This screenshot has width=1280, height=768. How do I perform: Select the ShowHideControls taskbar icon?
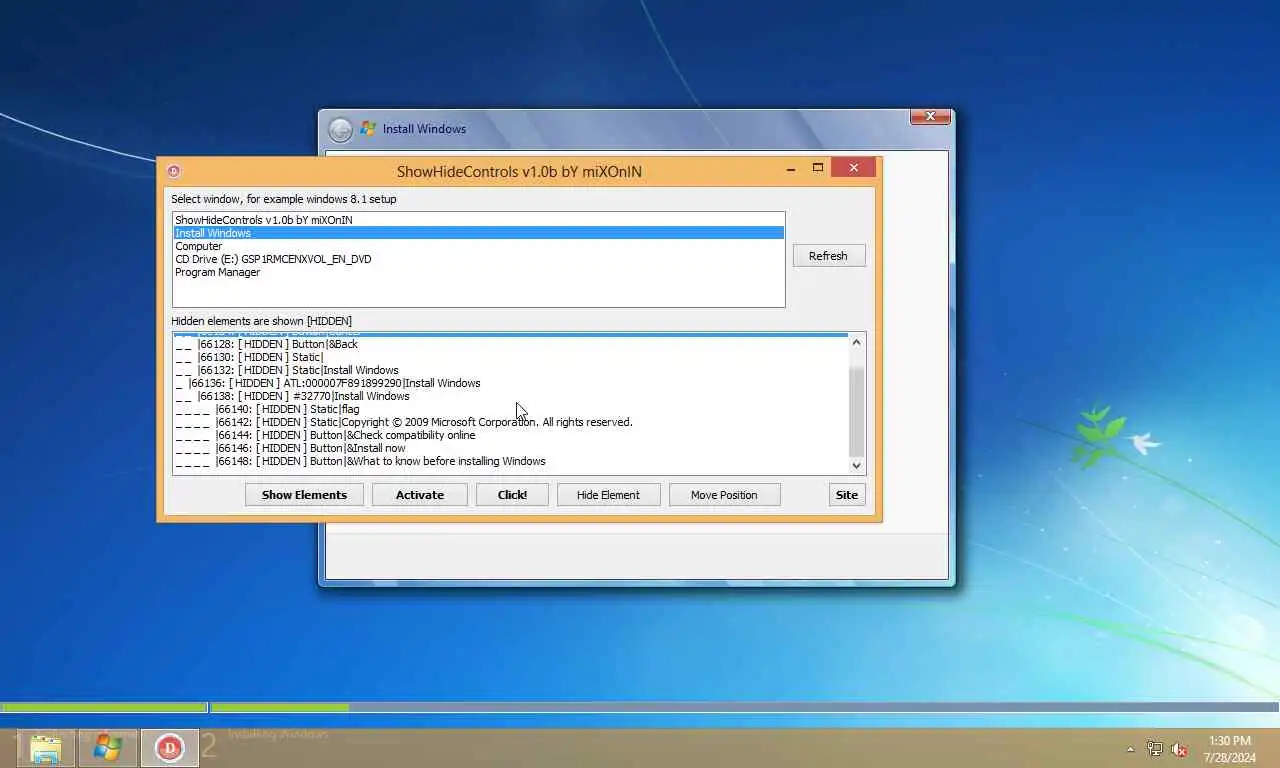pyautogui.click(x=169, y=747)
